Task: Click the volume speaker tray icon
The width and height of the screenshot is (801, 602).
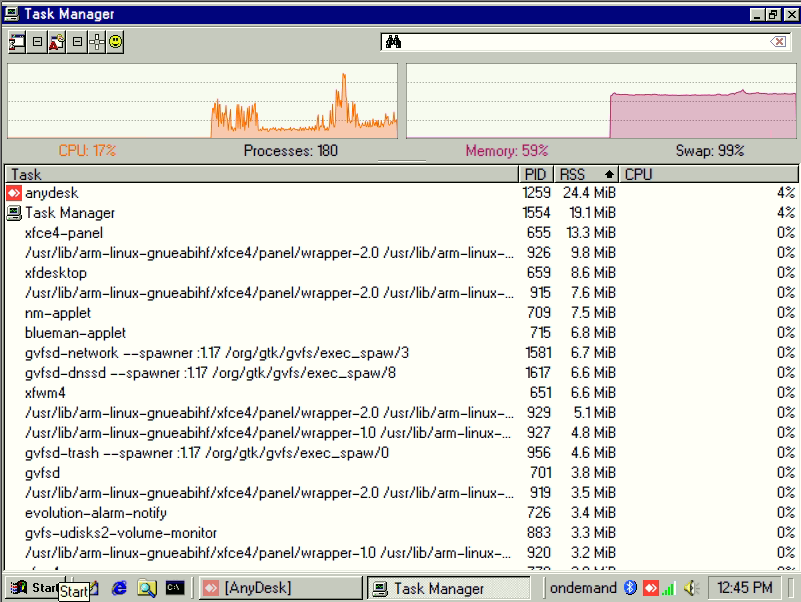Action: tap(691, 588)
